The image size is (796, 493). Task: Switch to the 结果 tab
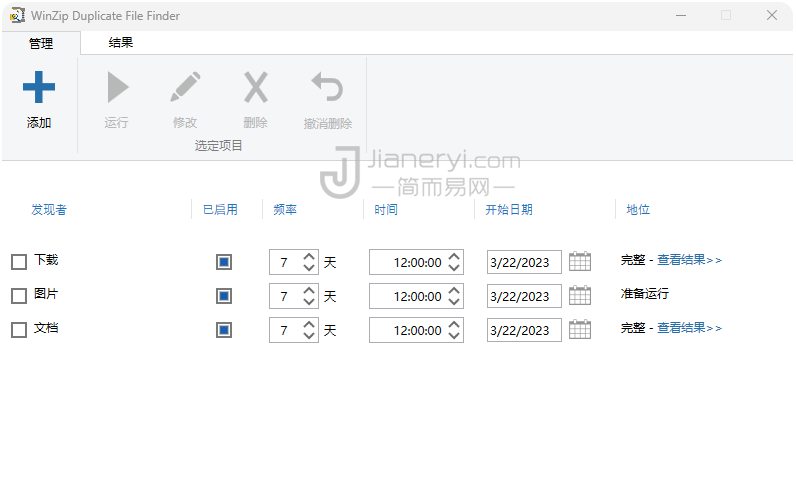(121, 43)
